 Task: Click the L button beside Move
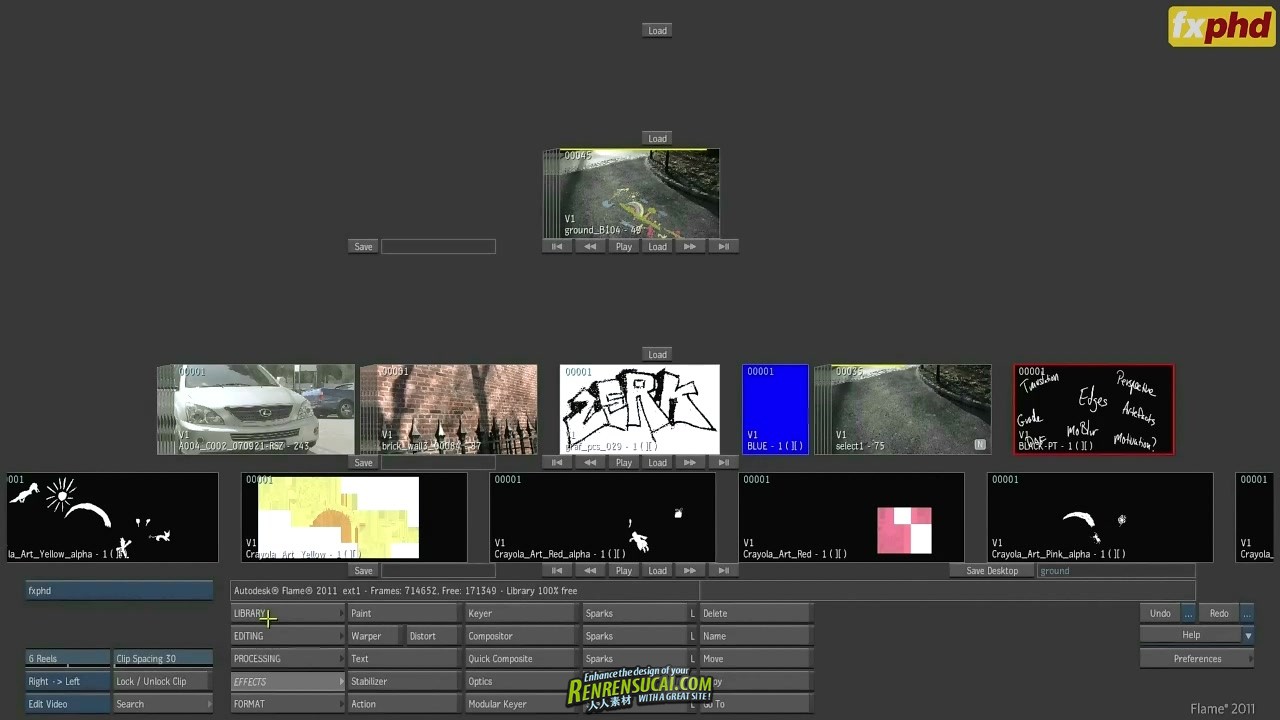point(692,659)
